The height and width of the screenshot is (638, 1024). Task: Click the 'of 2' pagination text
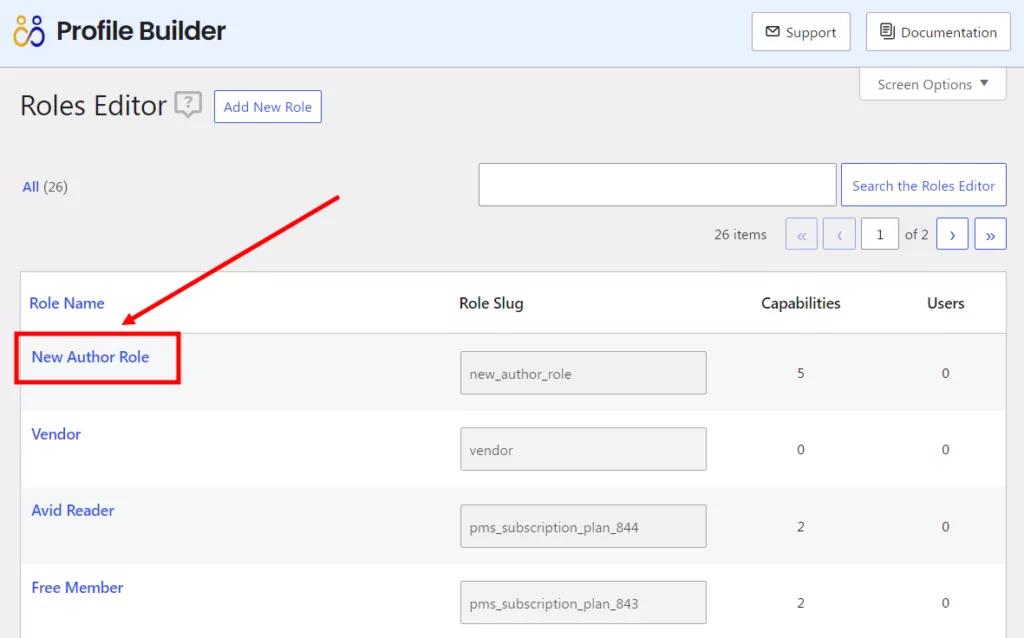tap(916, 234)
